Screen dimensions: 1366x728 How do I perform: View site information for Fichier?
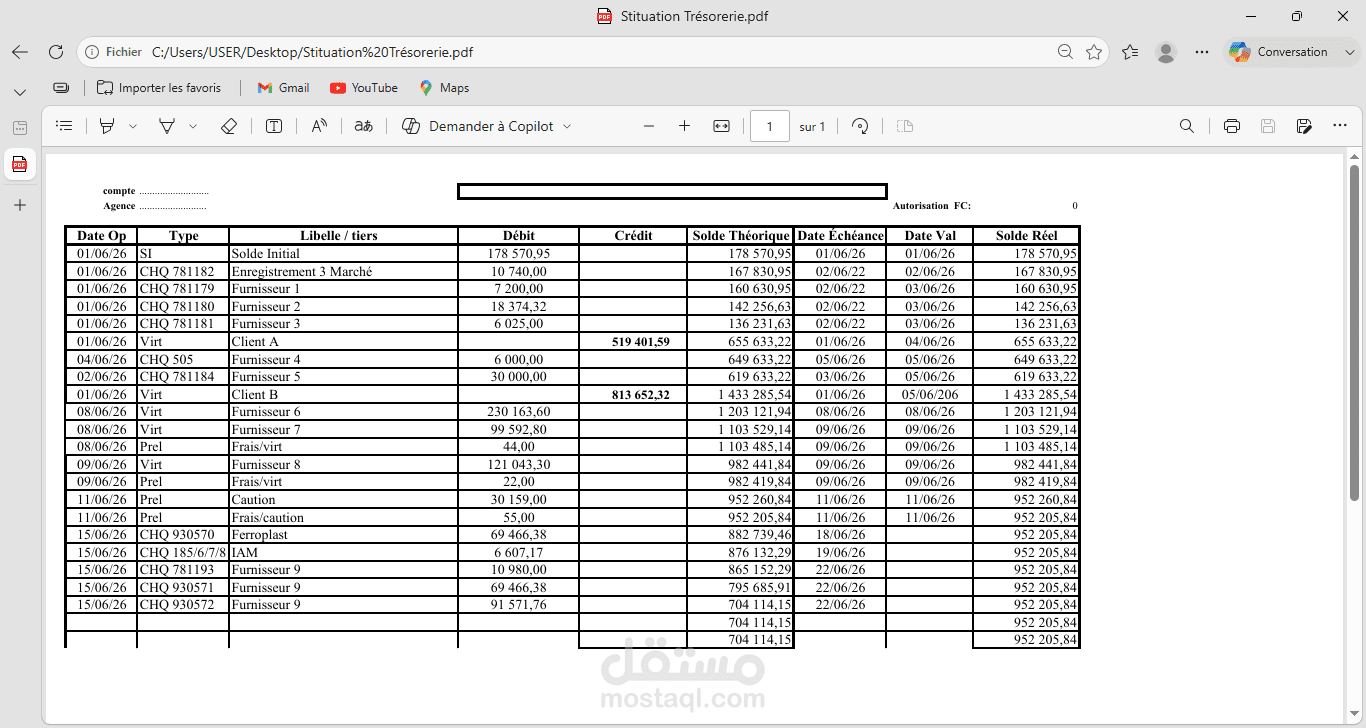pyautogui.click(x=113, y=52)
